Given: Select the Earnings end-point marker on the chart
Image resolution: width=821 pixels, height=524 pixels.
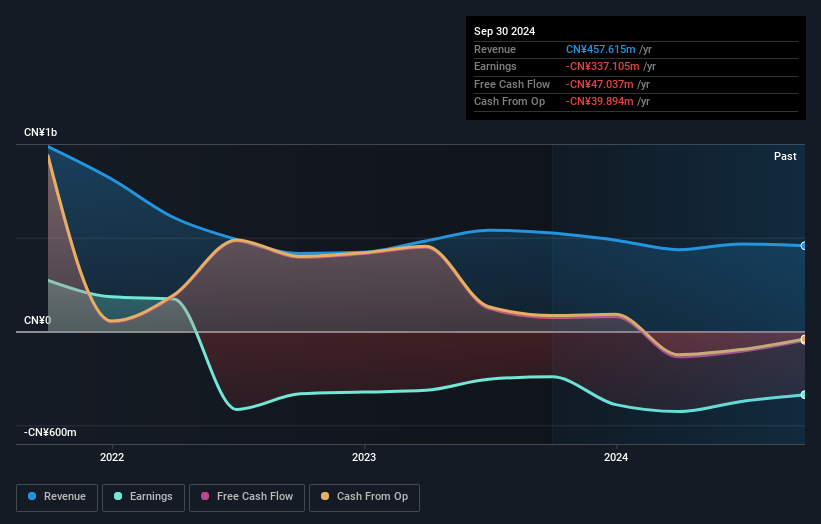Looking at the screenshot, I should click(804, 395).
